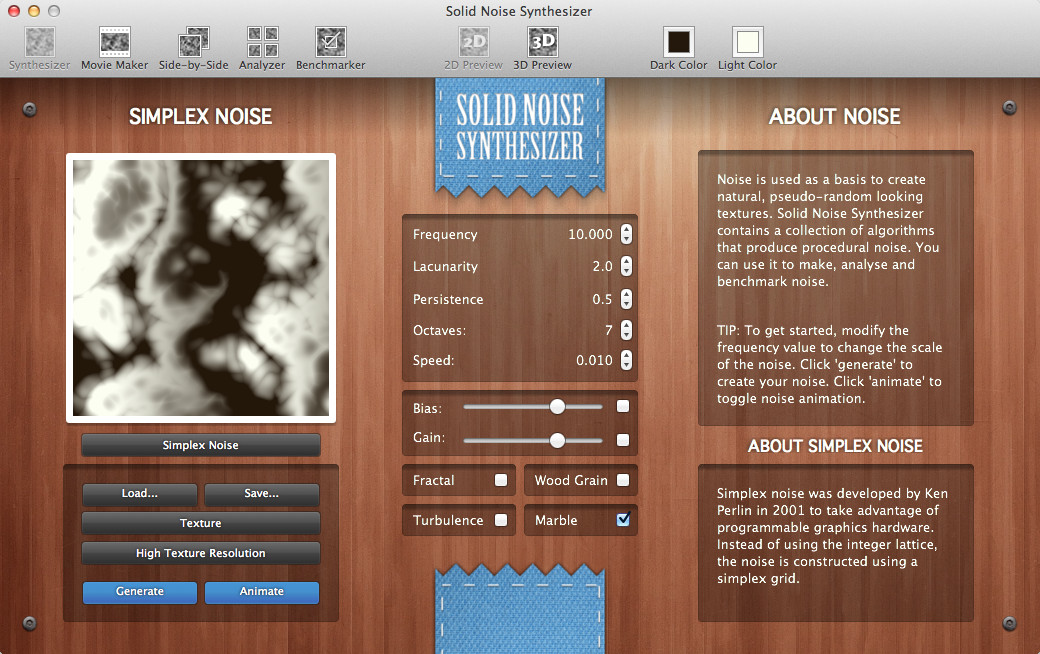Click the Persistence stepper arrows

(x=626, y=298)
